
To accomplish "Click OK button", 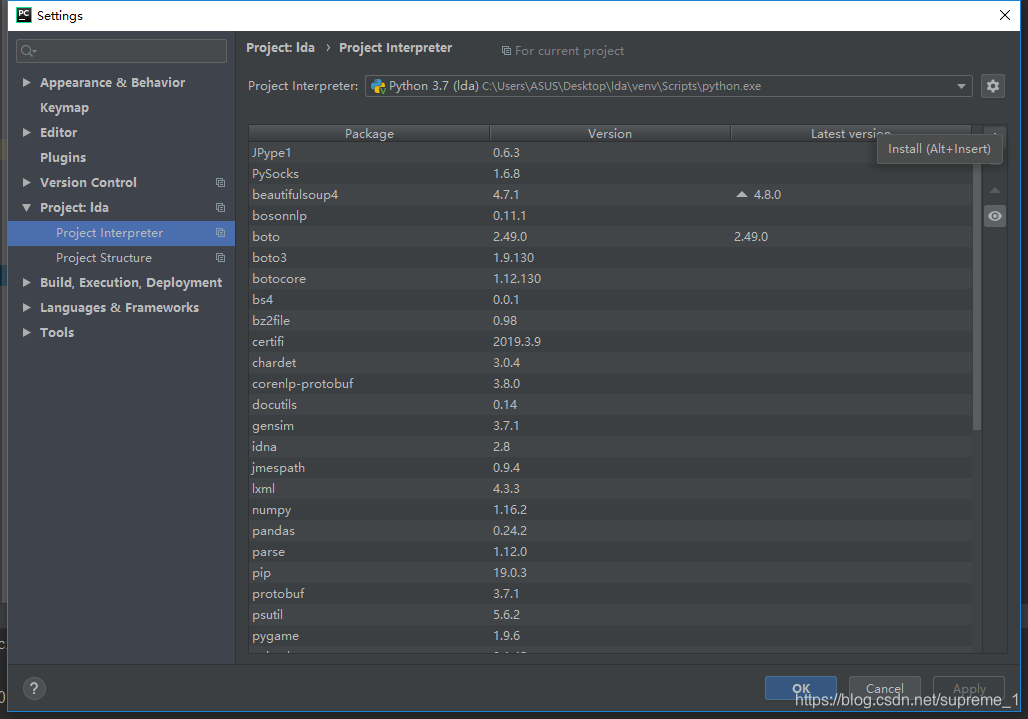I will tap(801, 688).
